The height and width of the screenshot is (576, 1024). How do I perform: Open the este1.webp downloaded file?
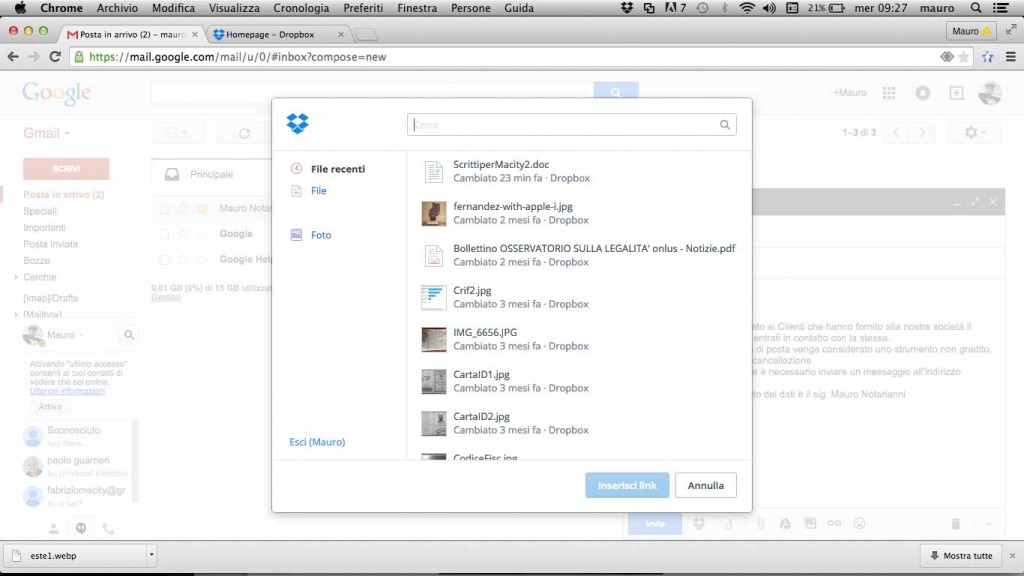click(x=76, y=555)
